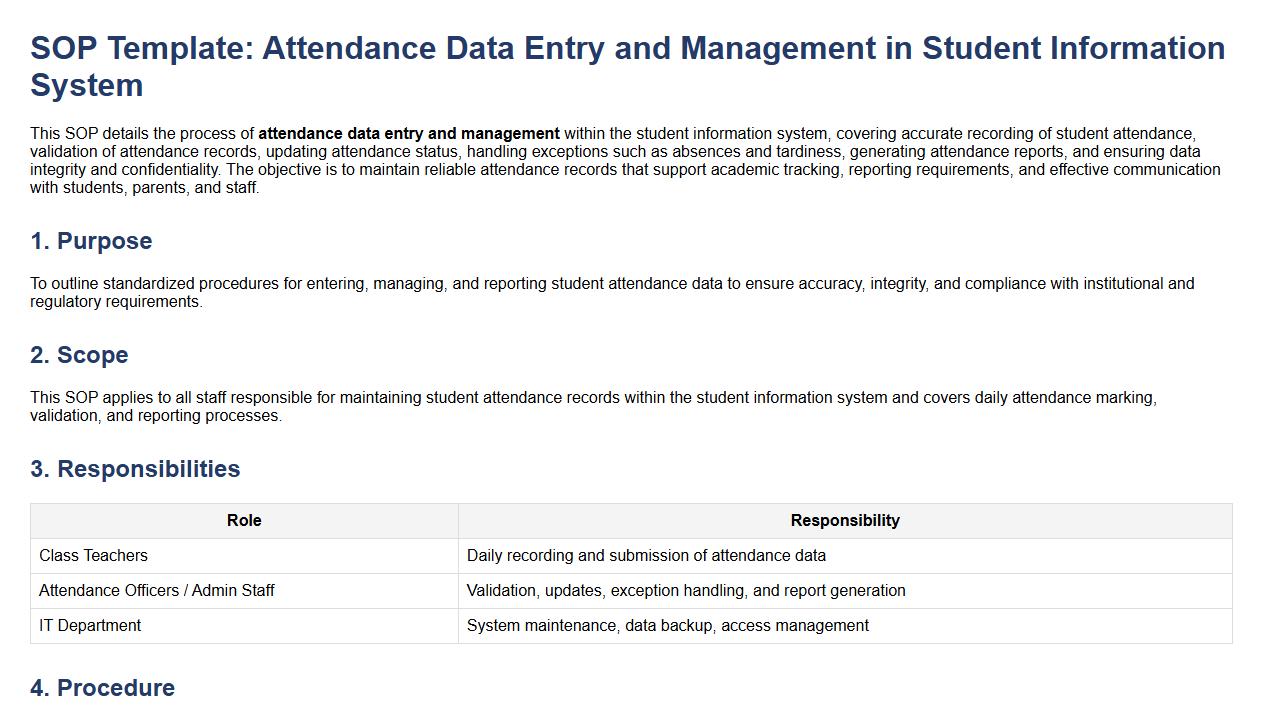This screenshot has height=707, width=1263.
Task: Click the word "System" in the title's second line
Action: click(x=87, y=85)
